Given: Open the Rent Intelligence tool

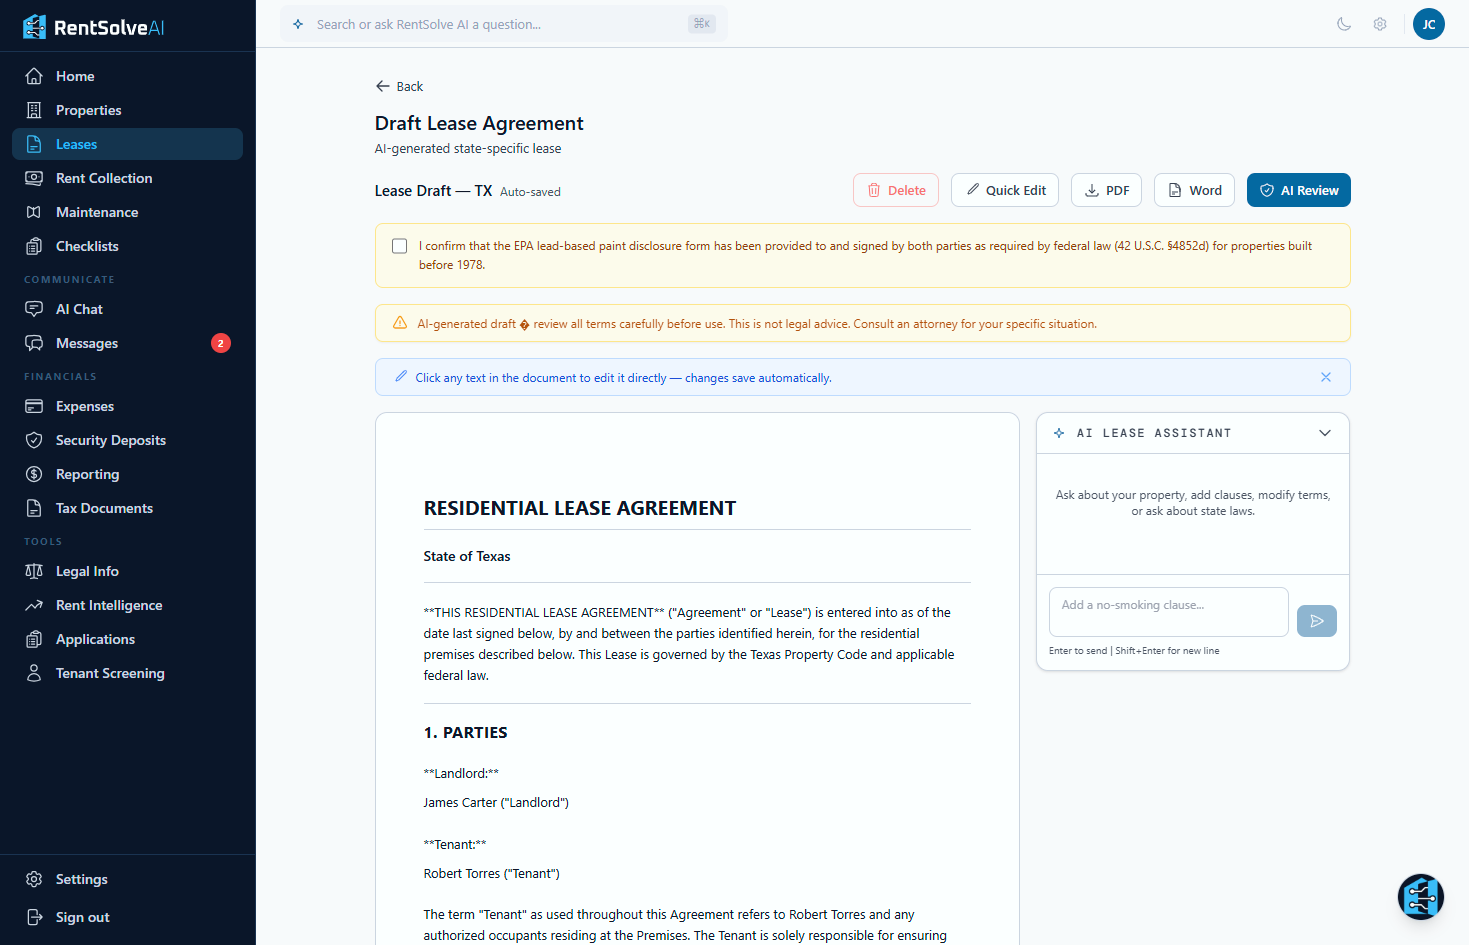Looking at the screenshot, I should (108, 604).
